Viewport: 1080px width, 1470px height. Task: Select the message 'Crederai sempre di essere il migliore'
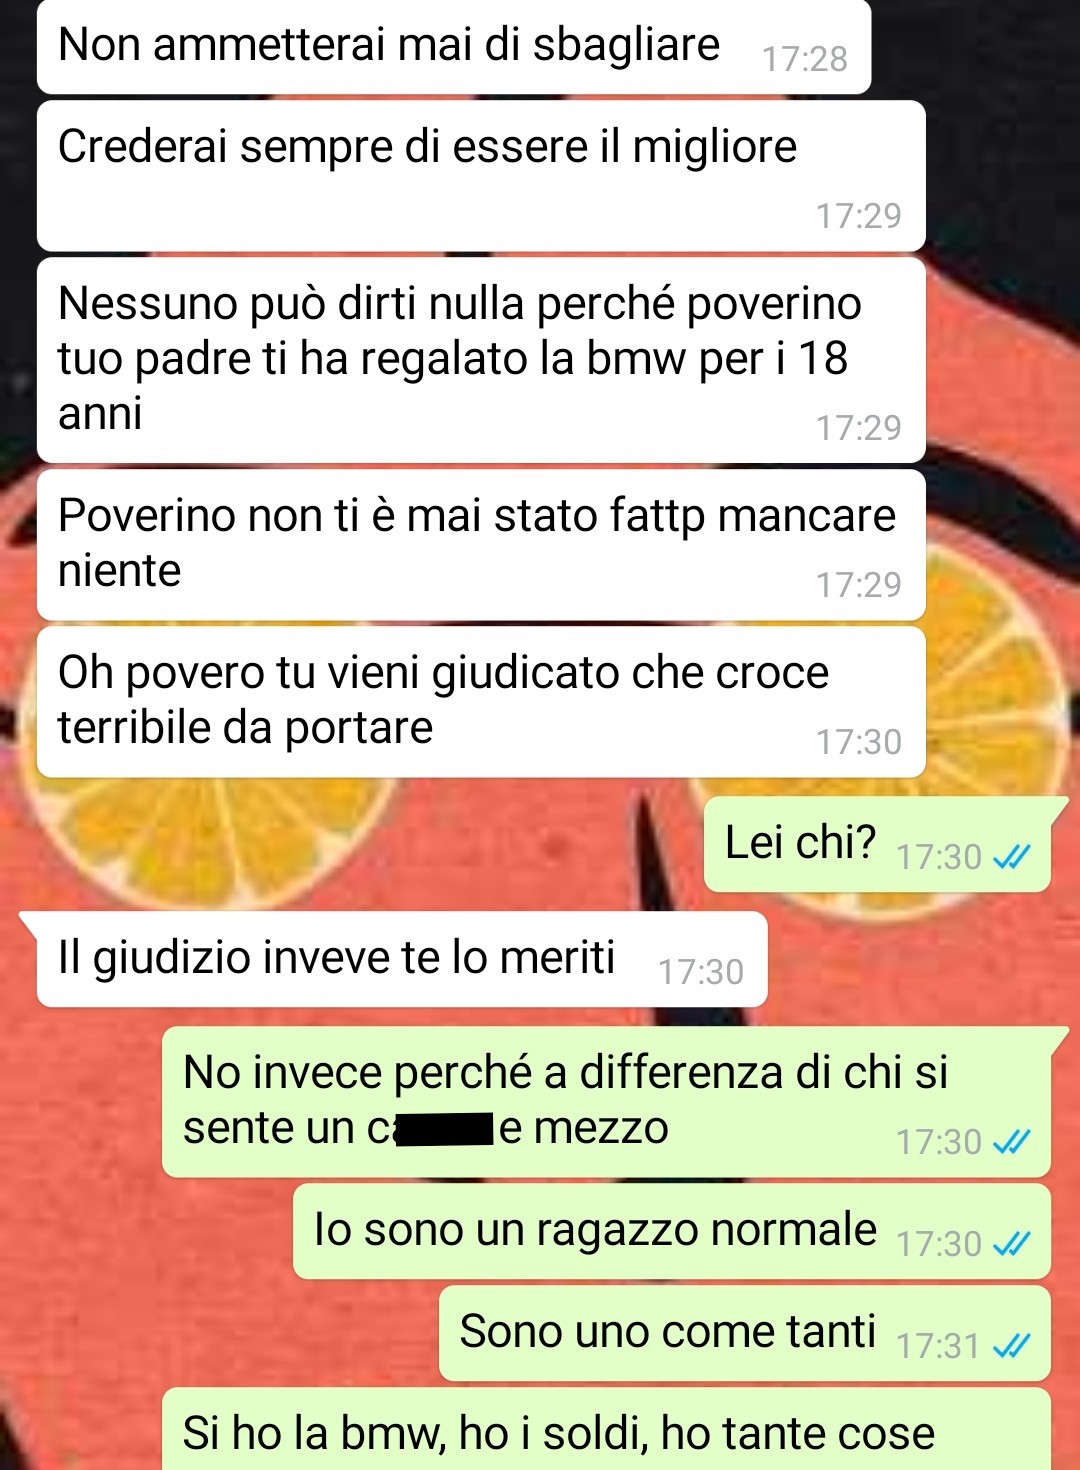481,176
